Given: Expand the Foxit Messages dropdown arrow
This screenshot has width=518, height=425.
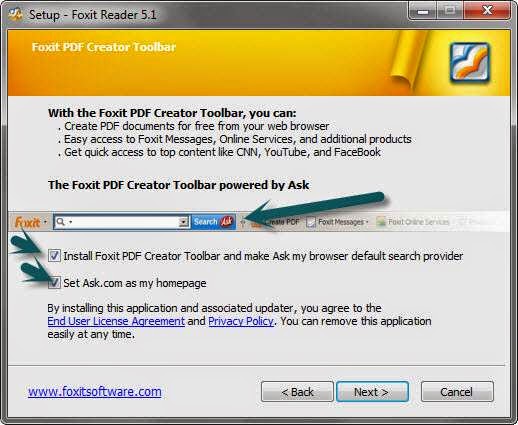Looking at the screenshot, I should [367, 222].
